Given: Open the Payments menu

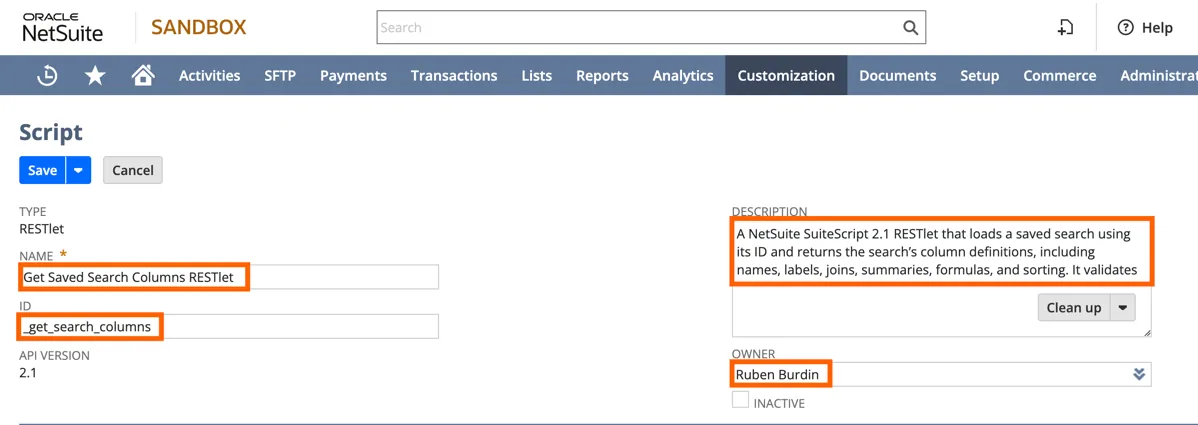Looking at the screenshot, I should [x=353, y=76].
